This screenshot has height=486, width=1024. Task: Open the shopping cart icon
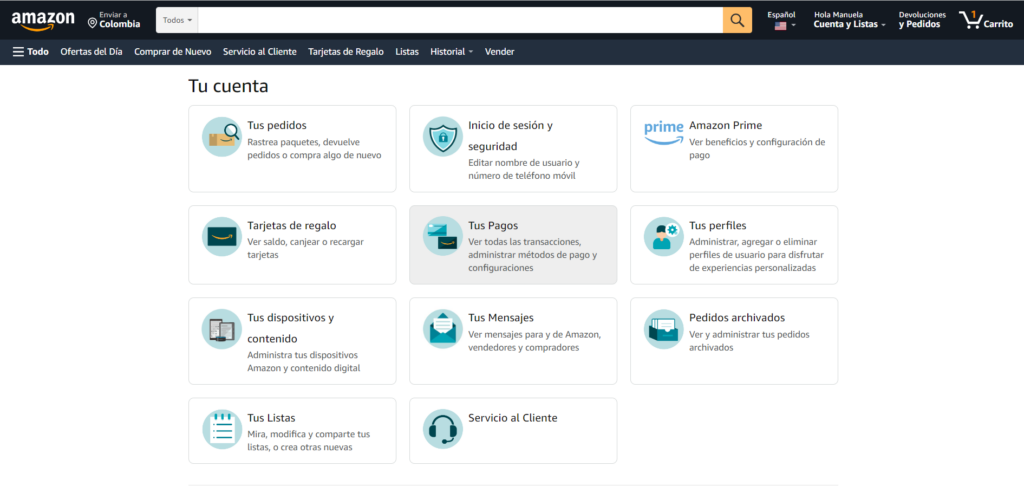970,20
